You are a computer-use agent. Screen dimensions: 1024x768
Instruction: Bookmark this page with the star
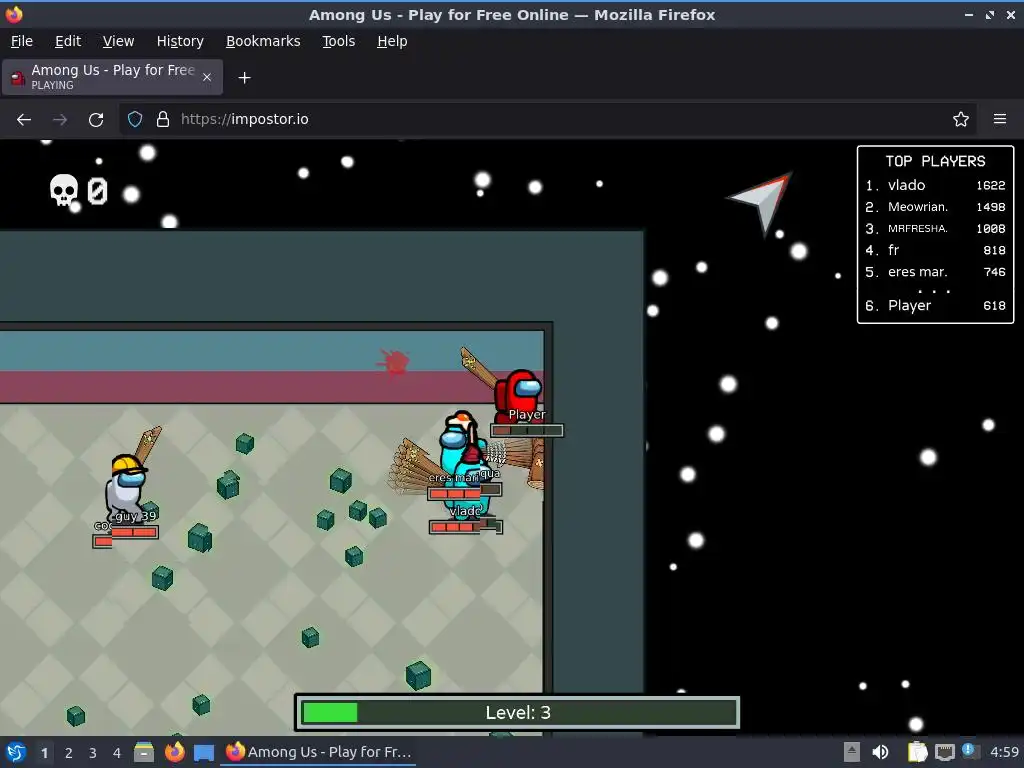point(961,120)
